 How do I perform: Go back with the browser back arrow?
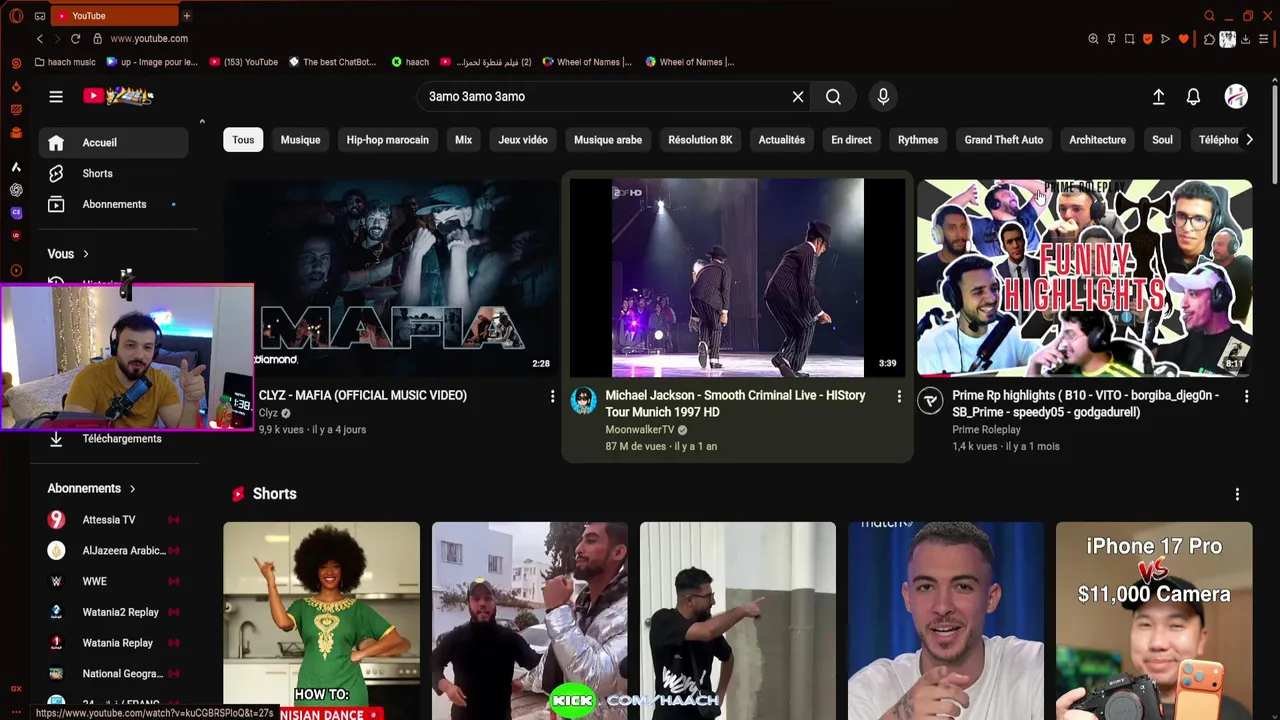[x=40, y=38]
